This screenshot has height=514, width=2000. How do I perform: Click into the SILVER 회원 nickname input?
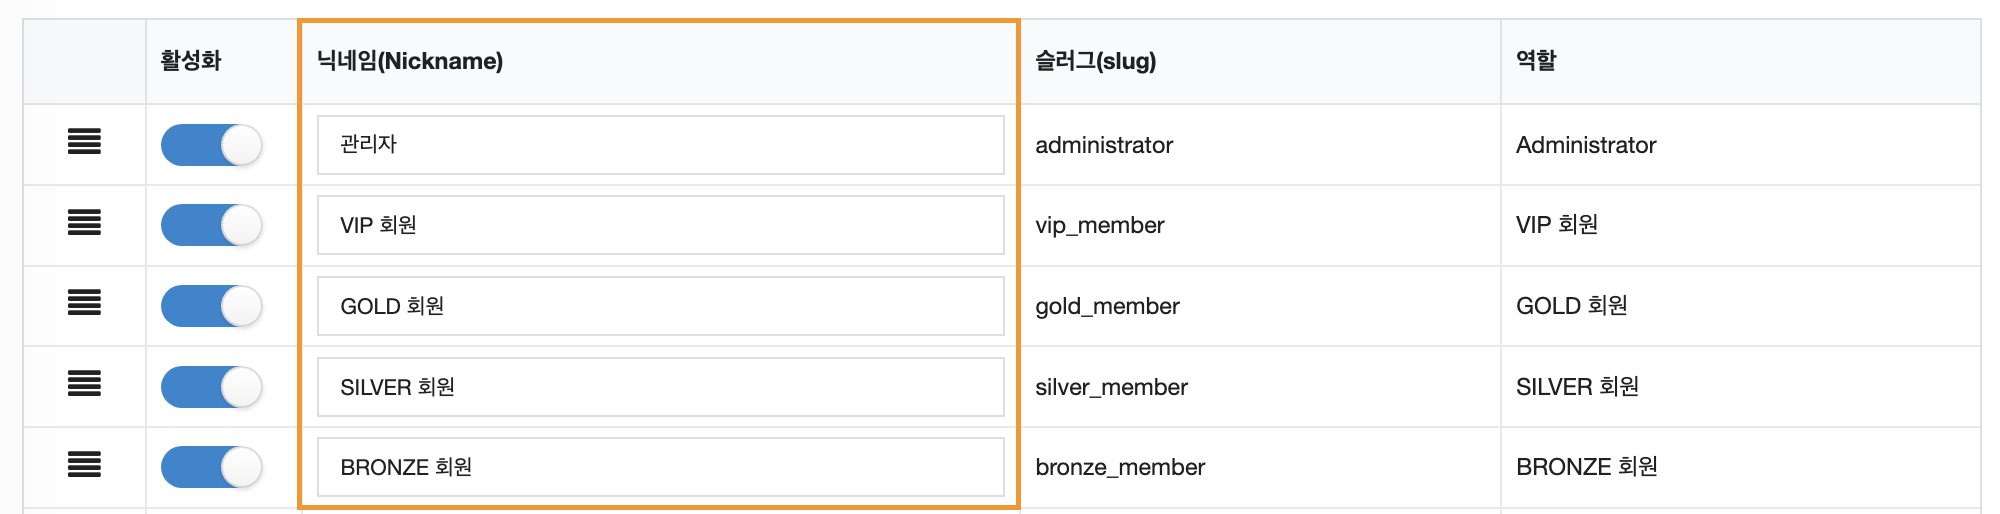[660, 387]
